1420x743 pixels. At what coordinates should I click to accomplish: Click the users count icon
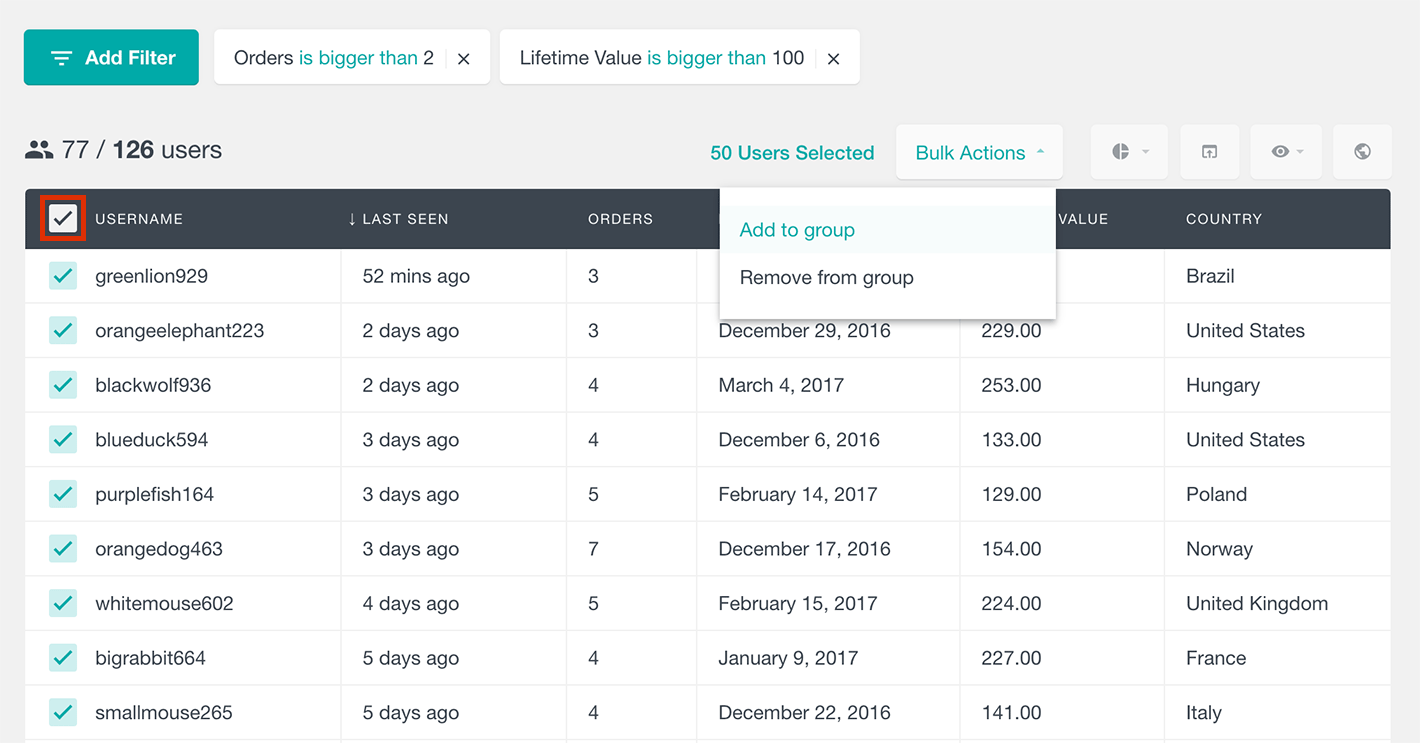(x=37, y=150)
